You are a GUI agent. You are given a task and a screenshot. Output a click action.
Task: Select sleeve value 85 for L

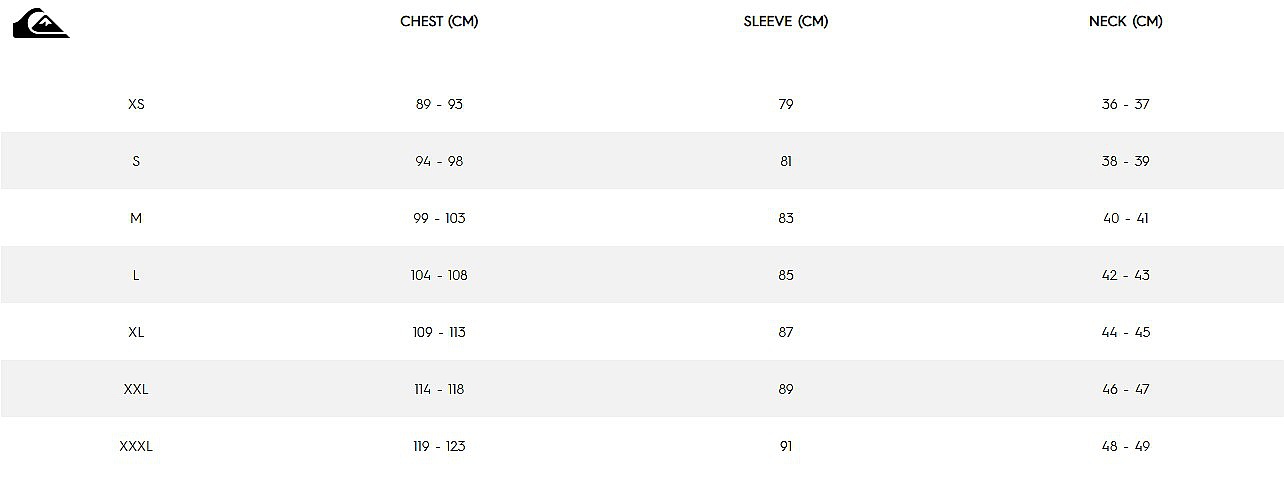[x=786, y=275]
